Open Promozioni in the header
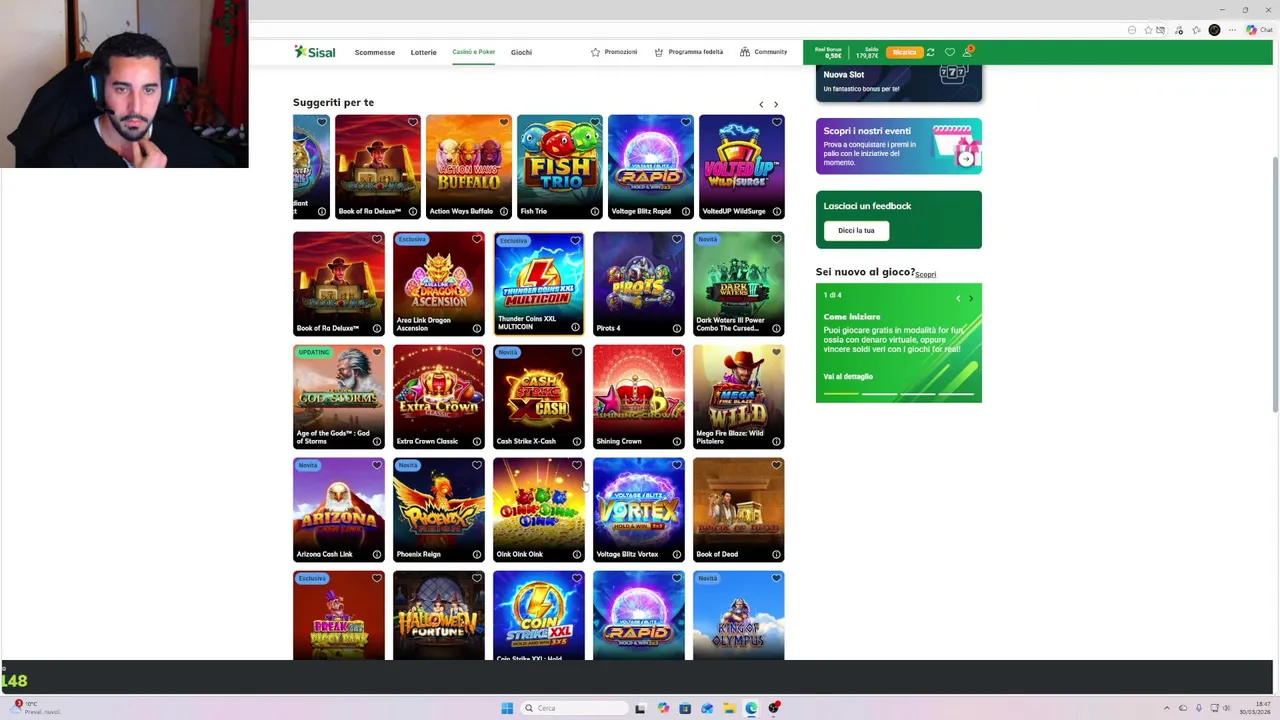The width and height of the screenshot is (1280, 720). [613, 52]
